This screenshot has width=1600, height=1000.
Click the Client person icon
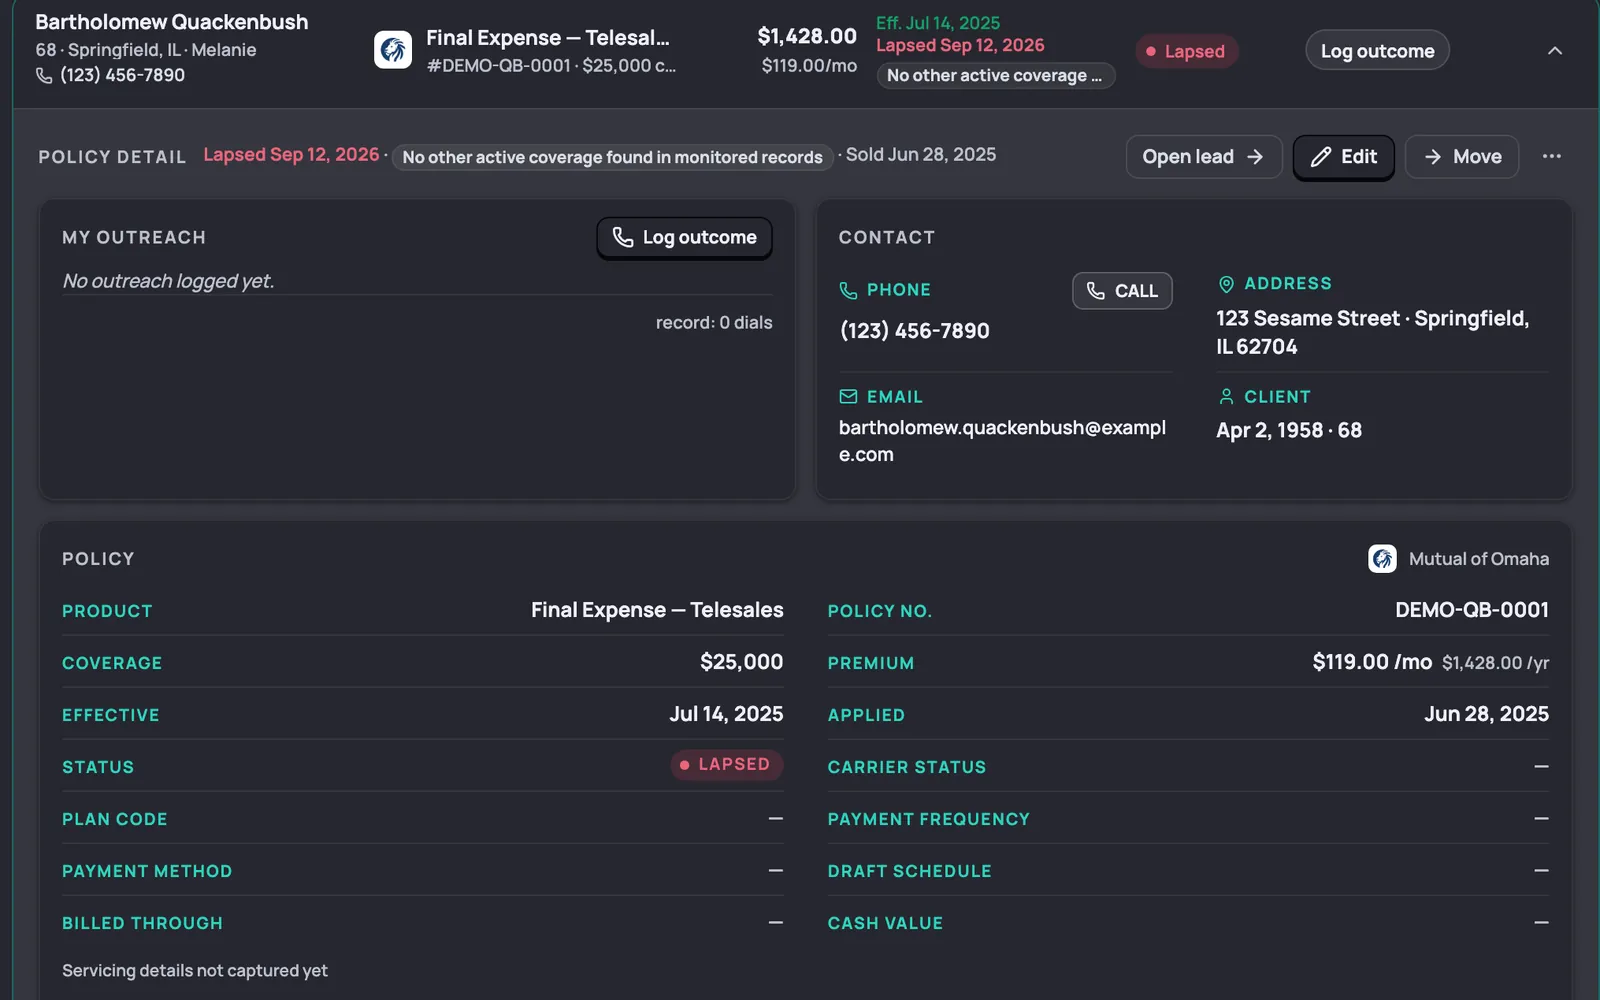(x=1226, y=397)
